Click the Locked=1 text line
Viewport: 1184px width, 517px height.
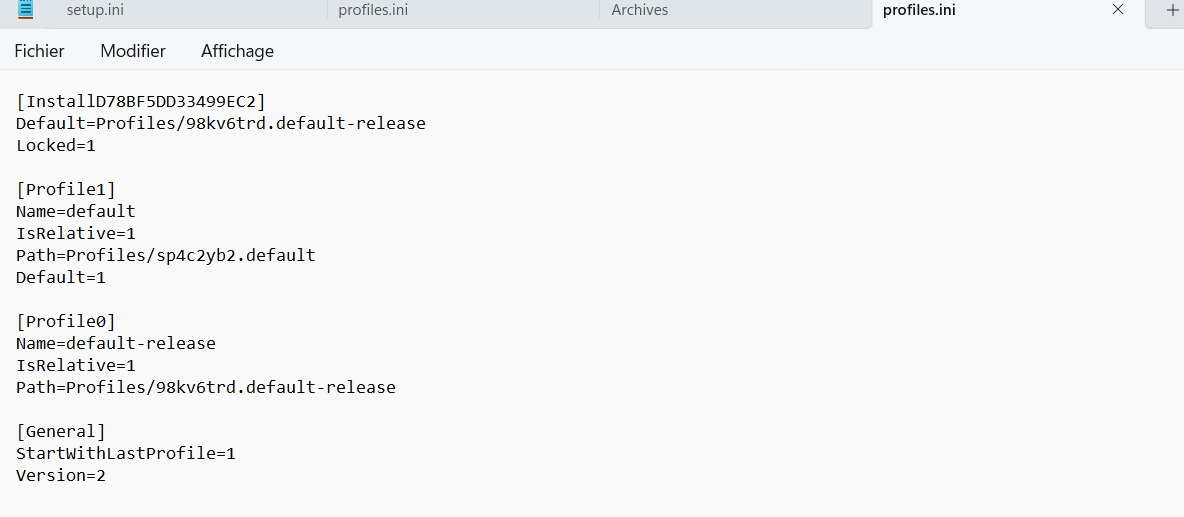coord(56,145)
